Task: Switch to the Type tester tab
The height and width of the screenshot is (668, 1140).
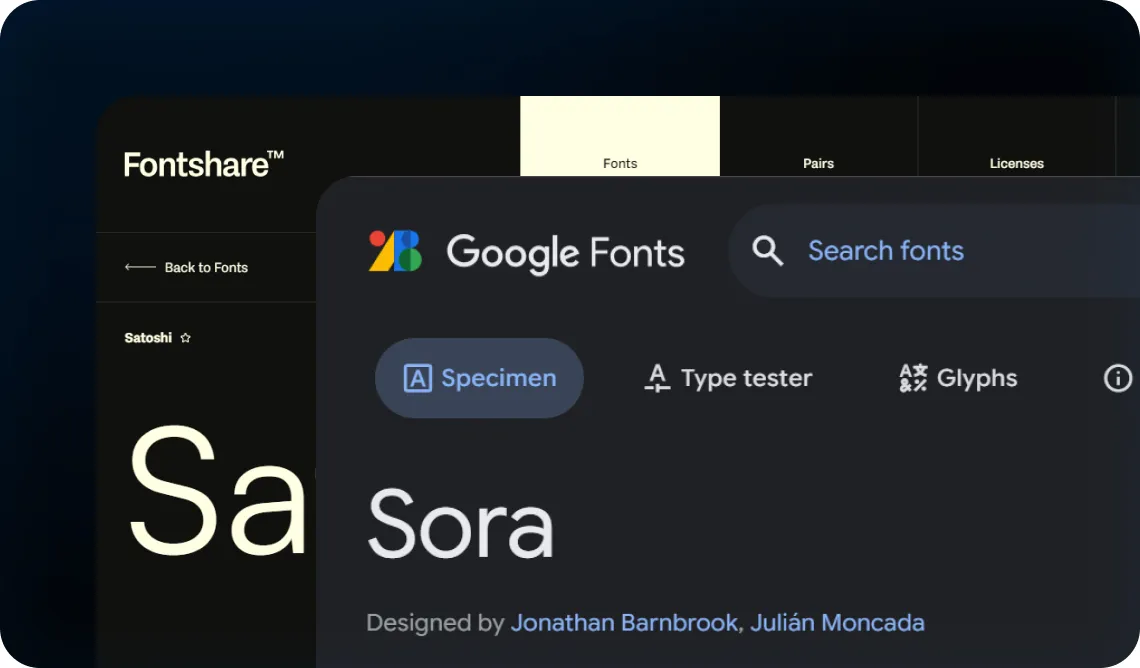Action: tap(746, 378)
